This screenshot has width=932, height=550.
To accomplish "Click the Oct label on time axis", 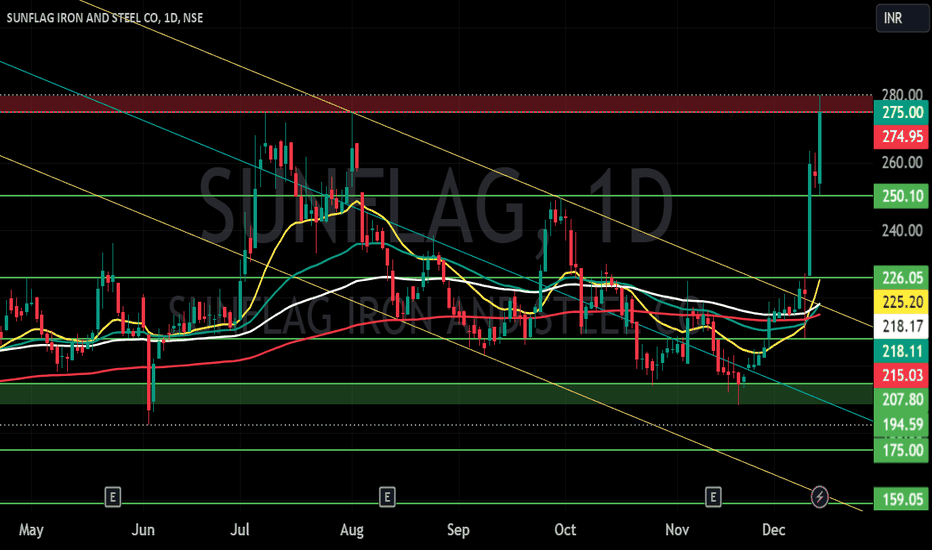I will pyautogui.click(x=565, y=530).
